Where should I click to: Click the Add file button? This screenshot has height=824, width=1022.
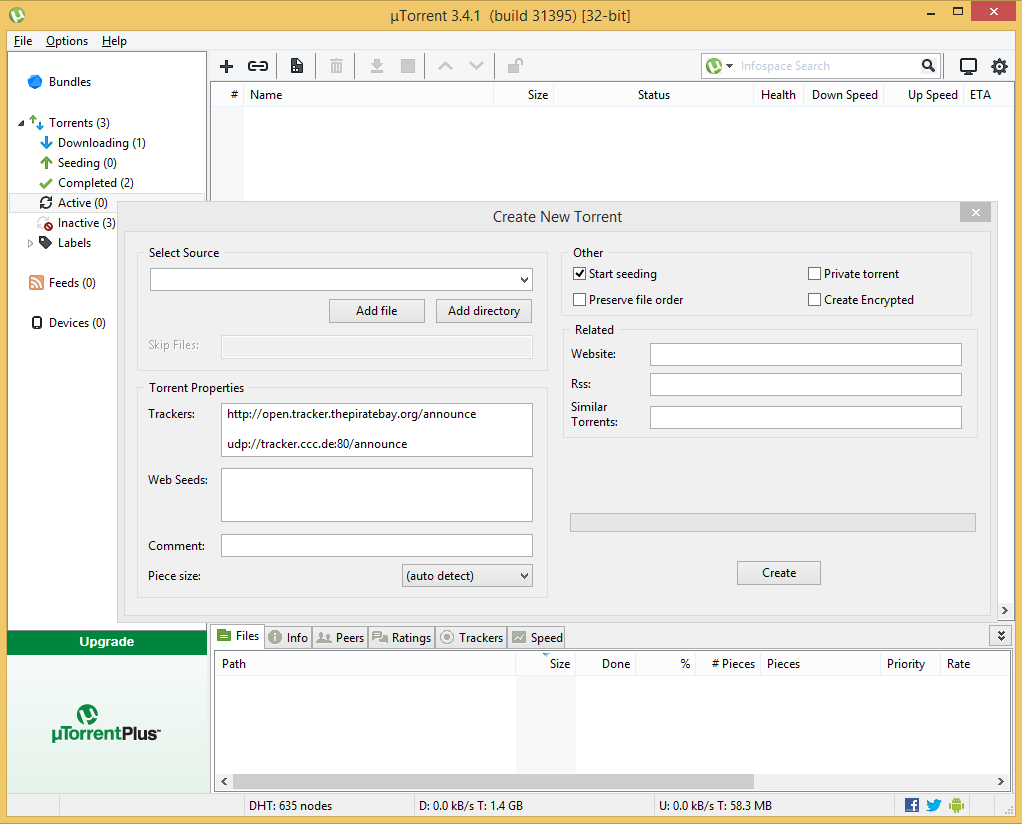point(377,311)
